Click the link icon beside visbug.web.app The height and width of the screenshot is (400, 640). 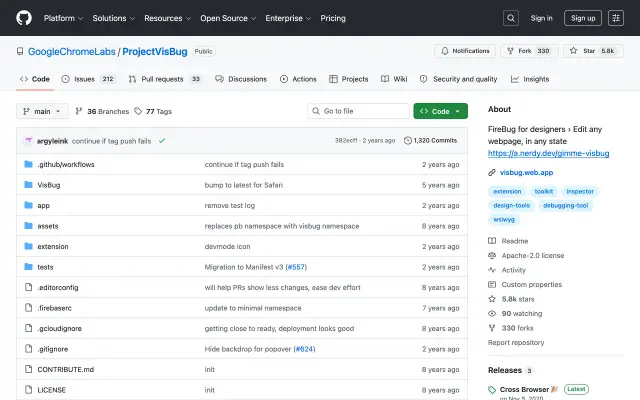point(492,173)
